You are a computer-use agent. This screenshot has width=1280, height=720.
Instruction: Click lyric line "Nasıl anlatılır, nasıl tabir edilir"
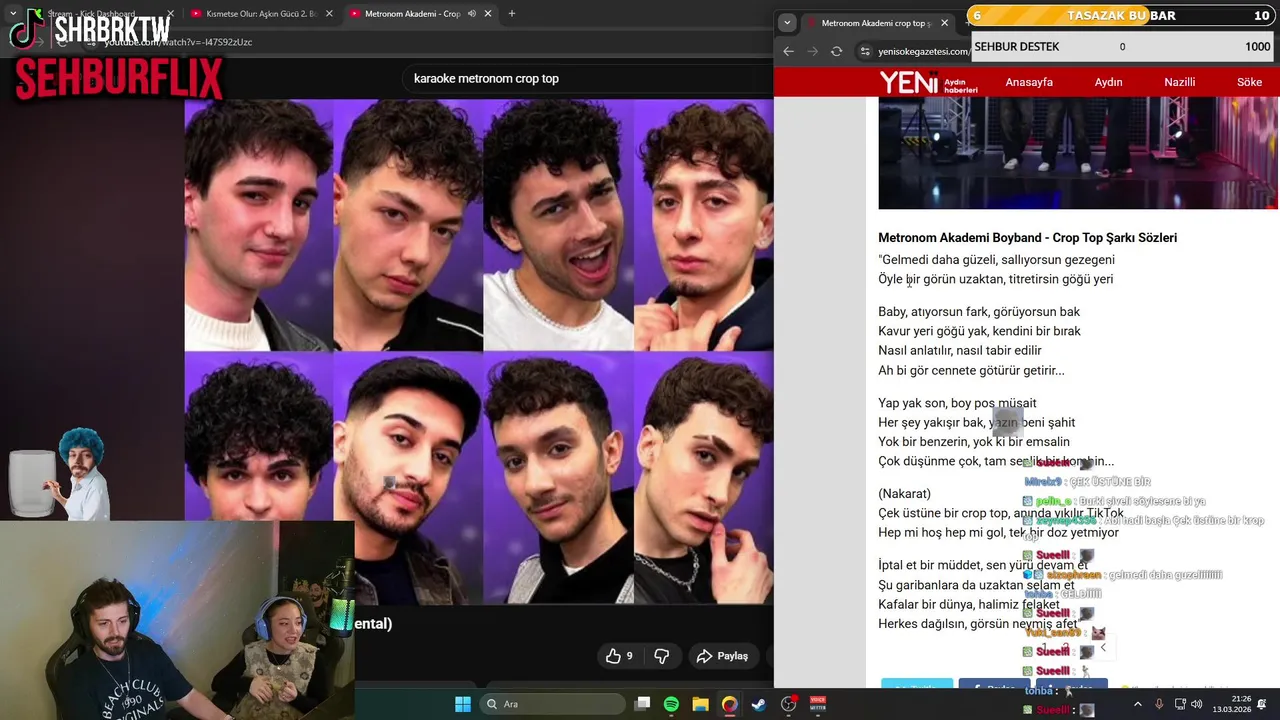tap(960, 351)
